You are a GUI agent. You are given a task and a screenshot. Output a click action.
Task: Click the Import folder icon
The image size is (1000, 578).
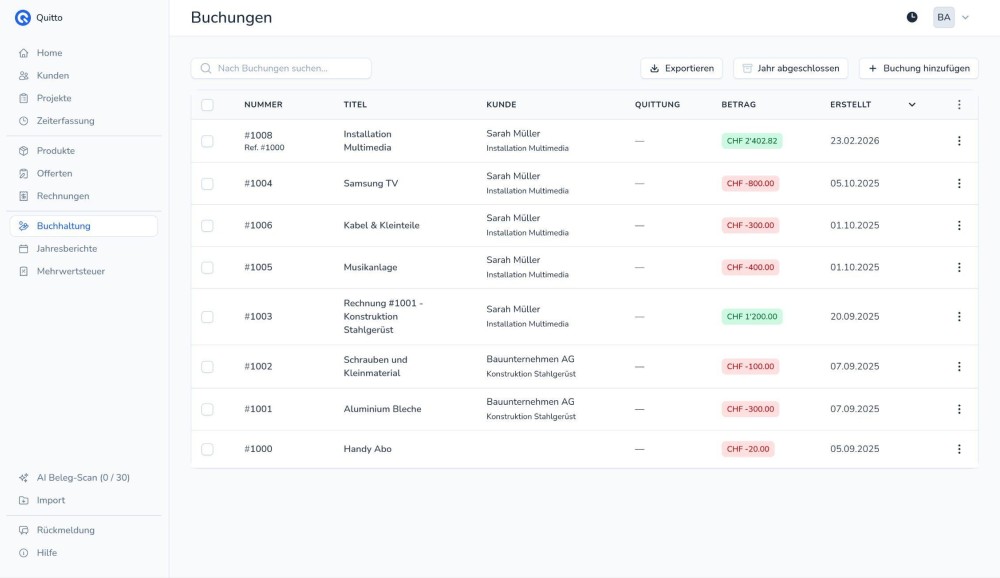[24, 500]
